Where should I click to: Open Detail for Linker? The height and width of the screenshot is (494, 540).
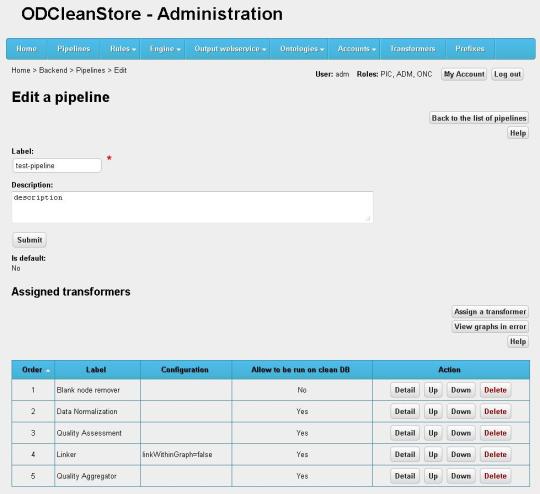pos(405,455)
